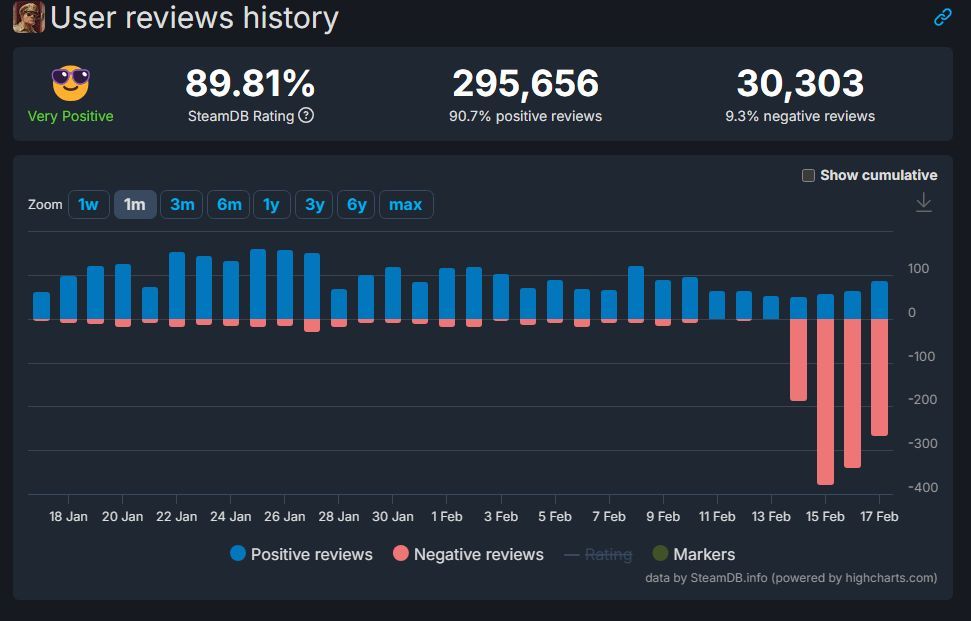Choose the 6m zoom range
The height and width of the screenshot is (621, 971).
coord(229,204)
